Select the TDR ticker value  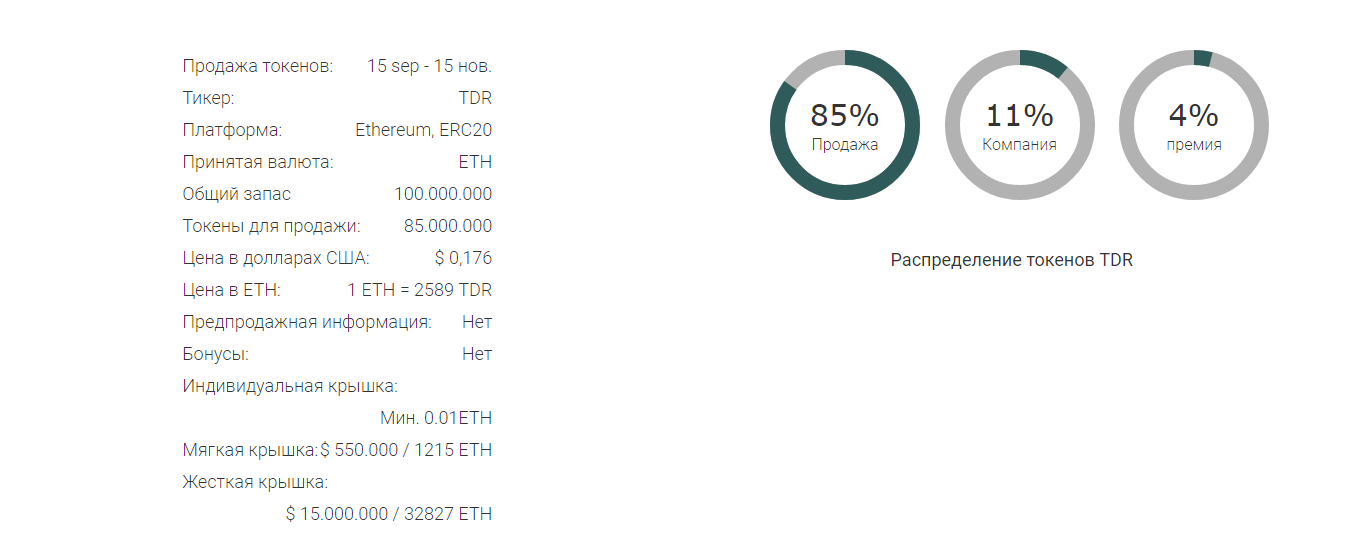(475, 98)
